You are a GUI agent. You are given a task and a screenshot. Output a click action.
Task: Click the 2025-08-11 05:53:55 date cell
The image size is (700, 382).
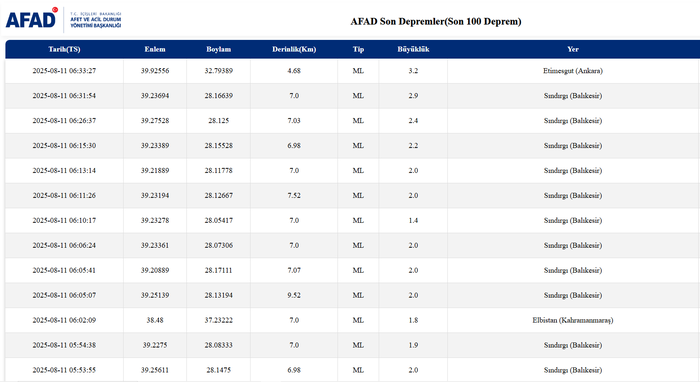tap(64, 370)
